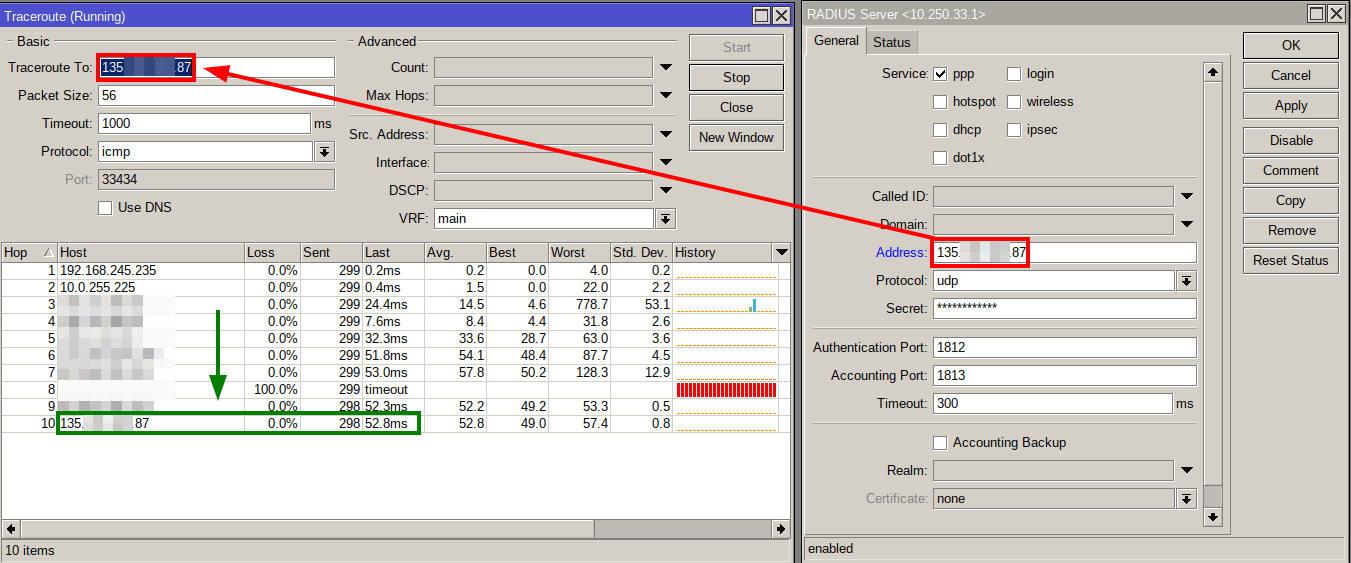The height and width of the screenshot is (563, 1351).
Task: Enable the hotspot service checkbox
Action: [x=940, y=102]
